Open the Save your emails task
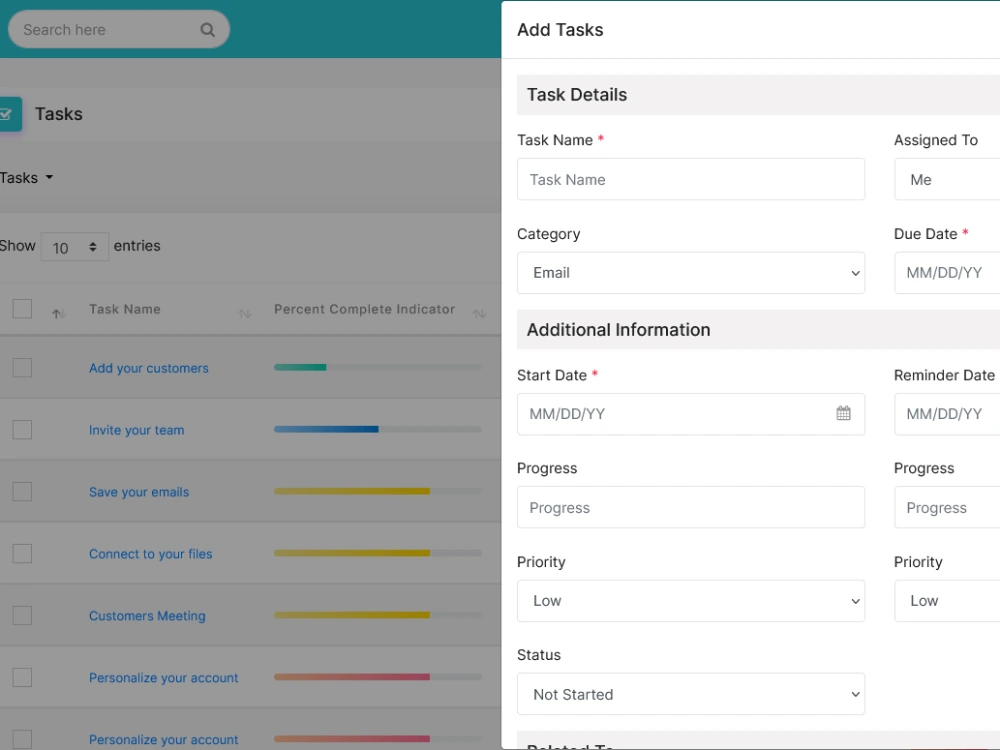 pos(139,492)
